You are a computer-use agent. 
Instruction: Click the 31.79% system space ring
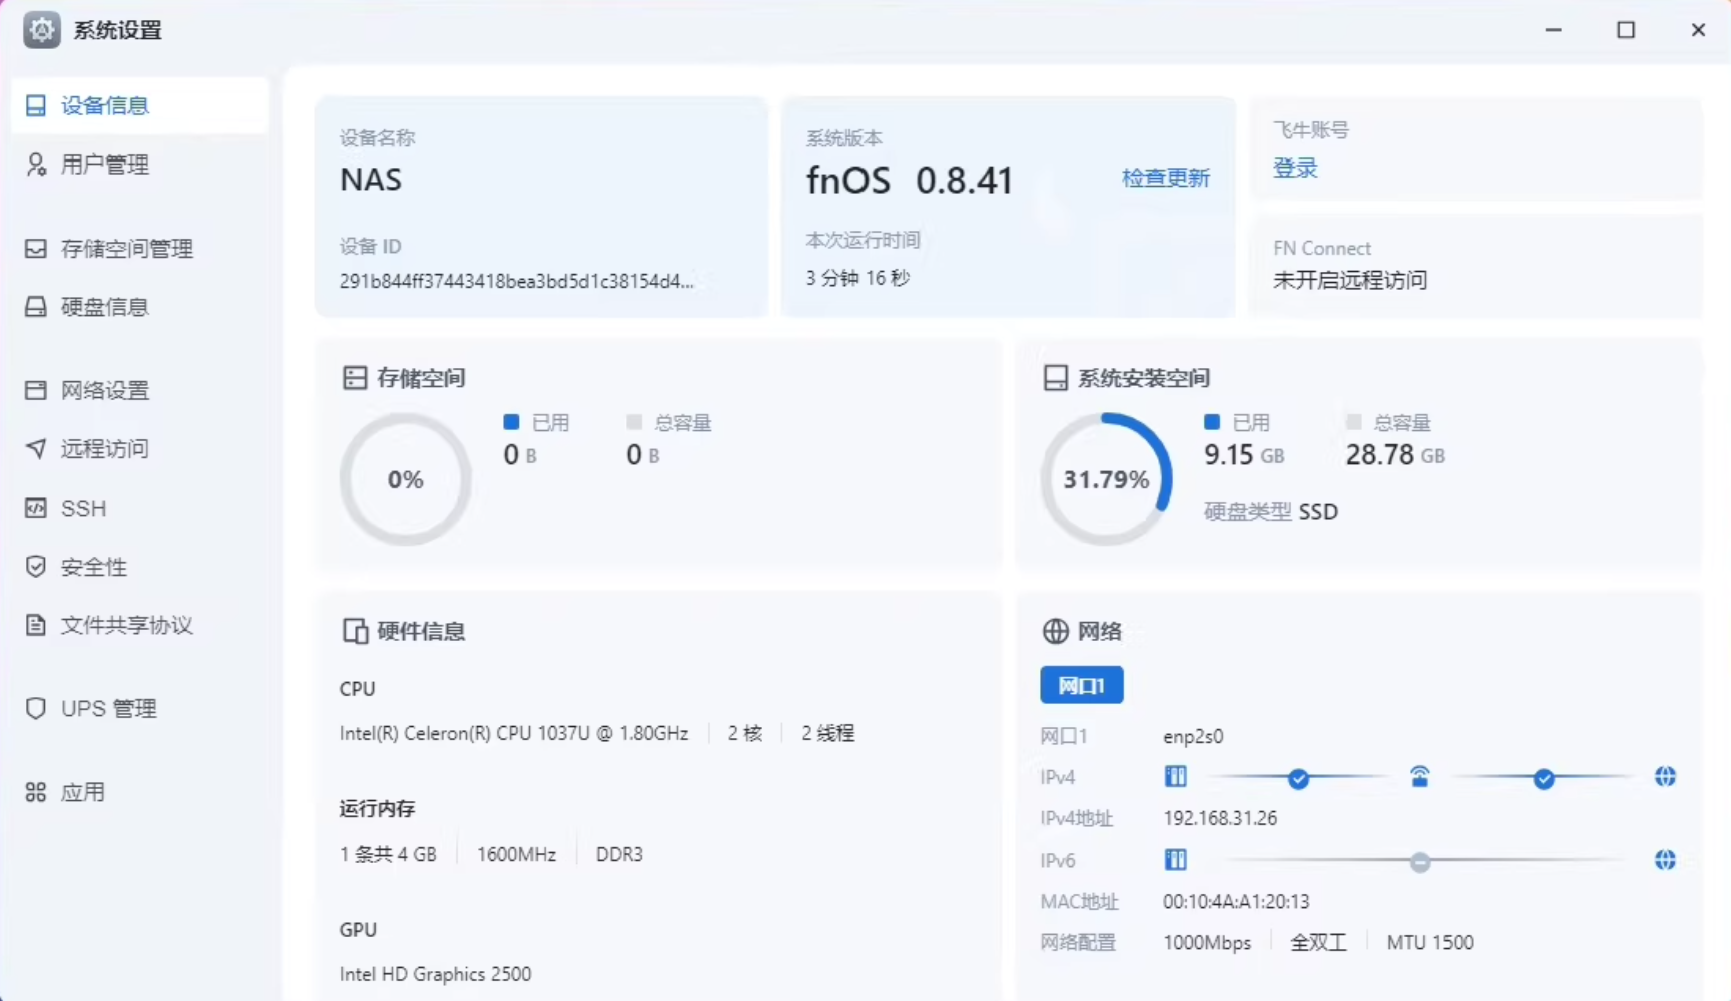click(x=1106, y=479)
